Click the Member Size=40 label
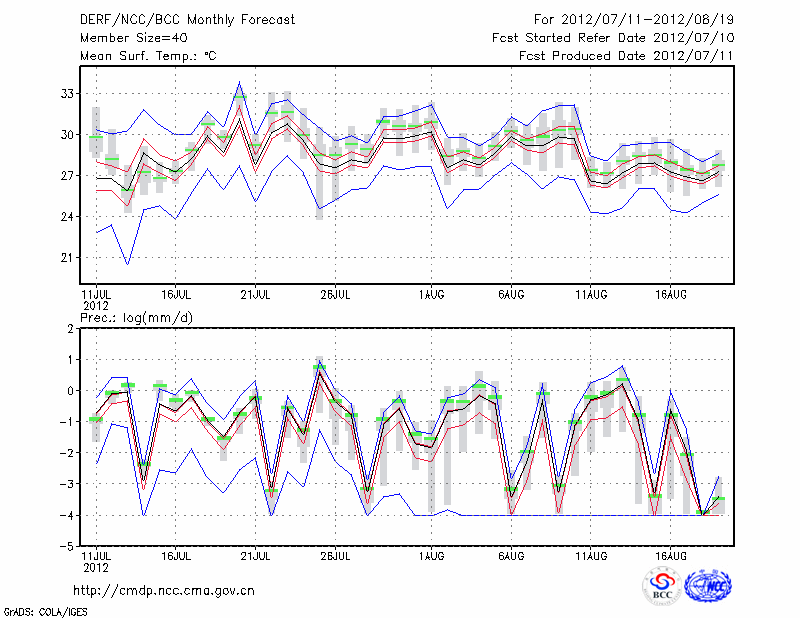This screenshot has height=618, width=800. tap(133, 37)
